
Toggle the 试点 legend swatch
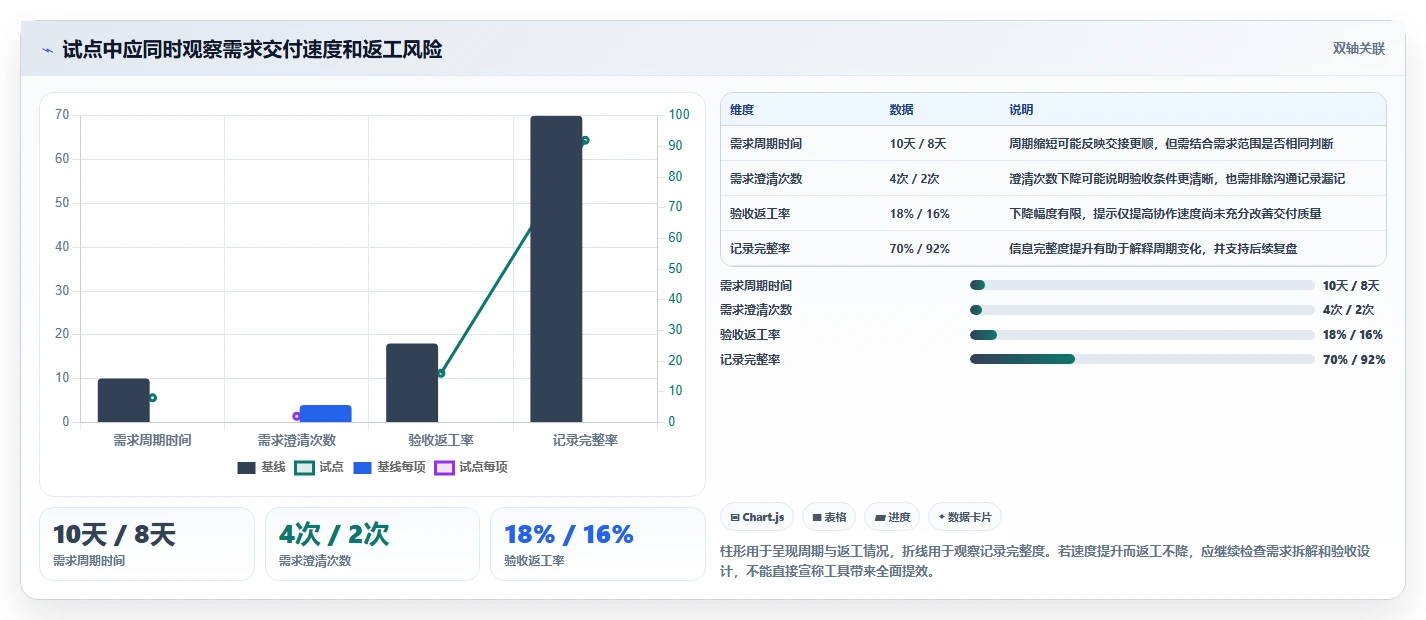tap(305, 468)
